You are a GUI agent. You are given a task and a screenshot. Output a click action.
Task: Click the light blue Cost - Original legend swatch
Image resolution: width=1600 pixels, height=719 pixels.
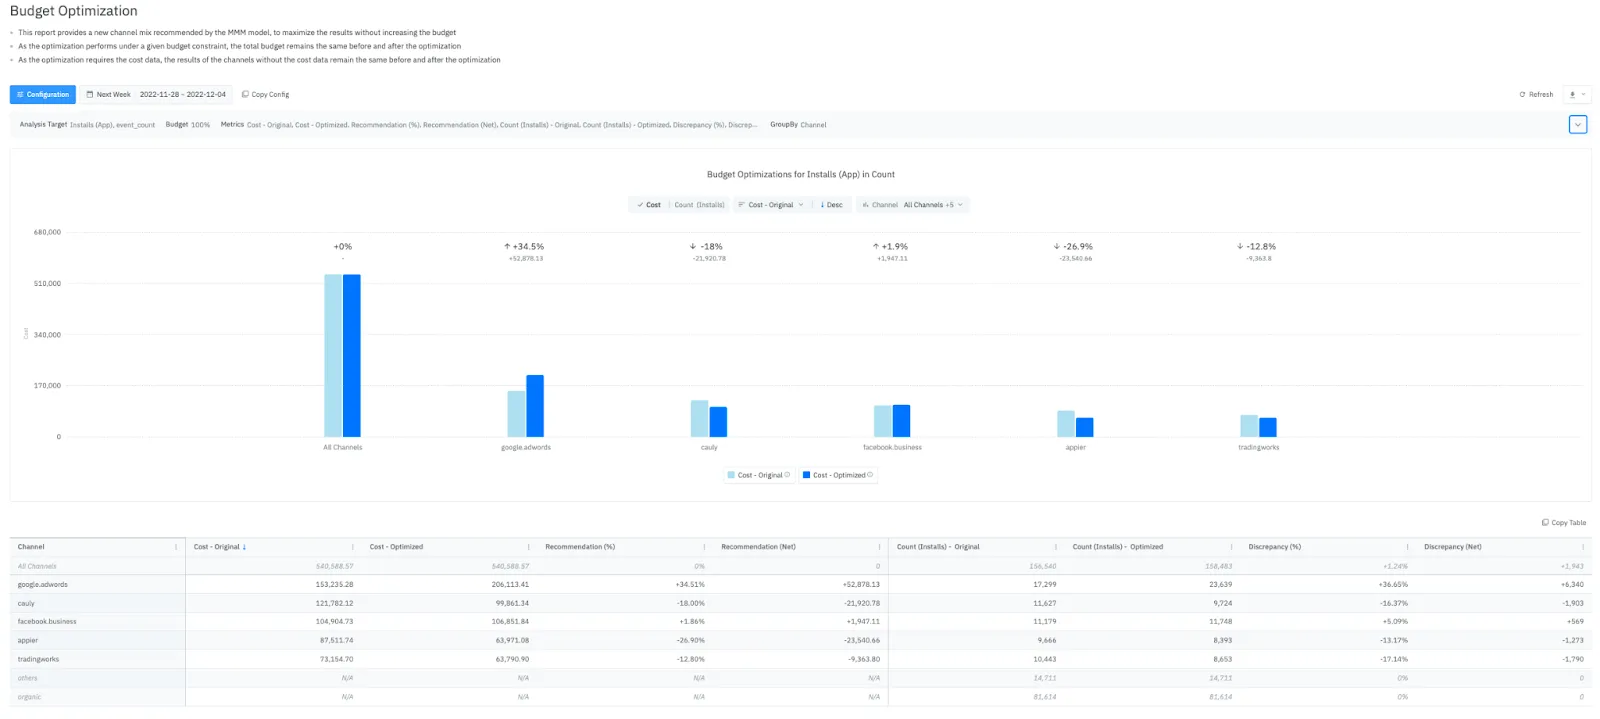click(731, 475)
